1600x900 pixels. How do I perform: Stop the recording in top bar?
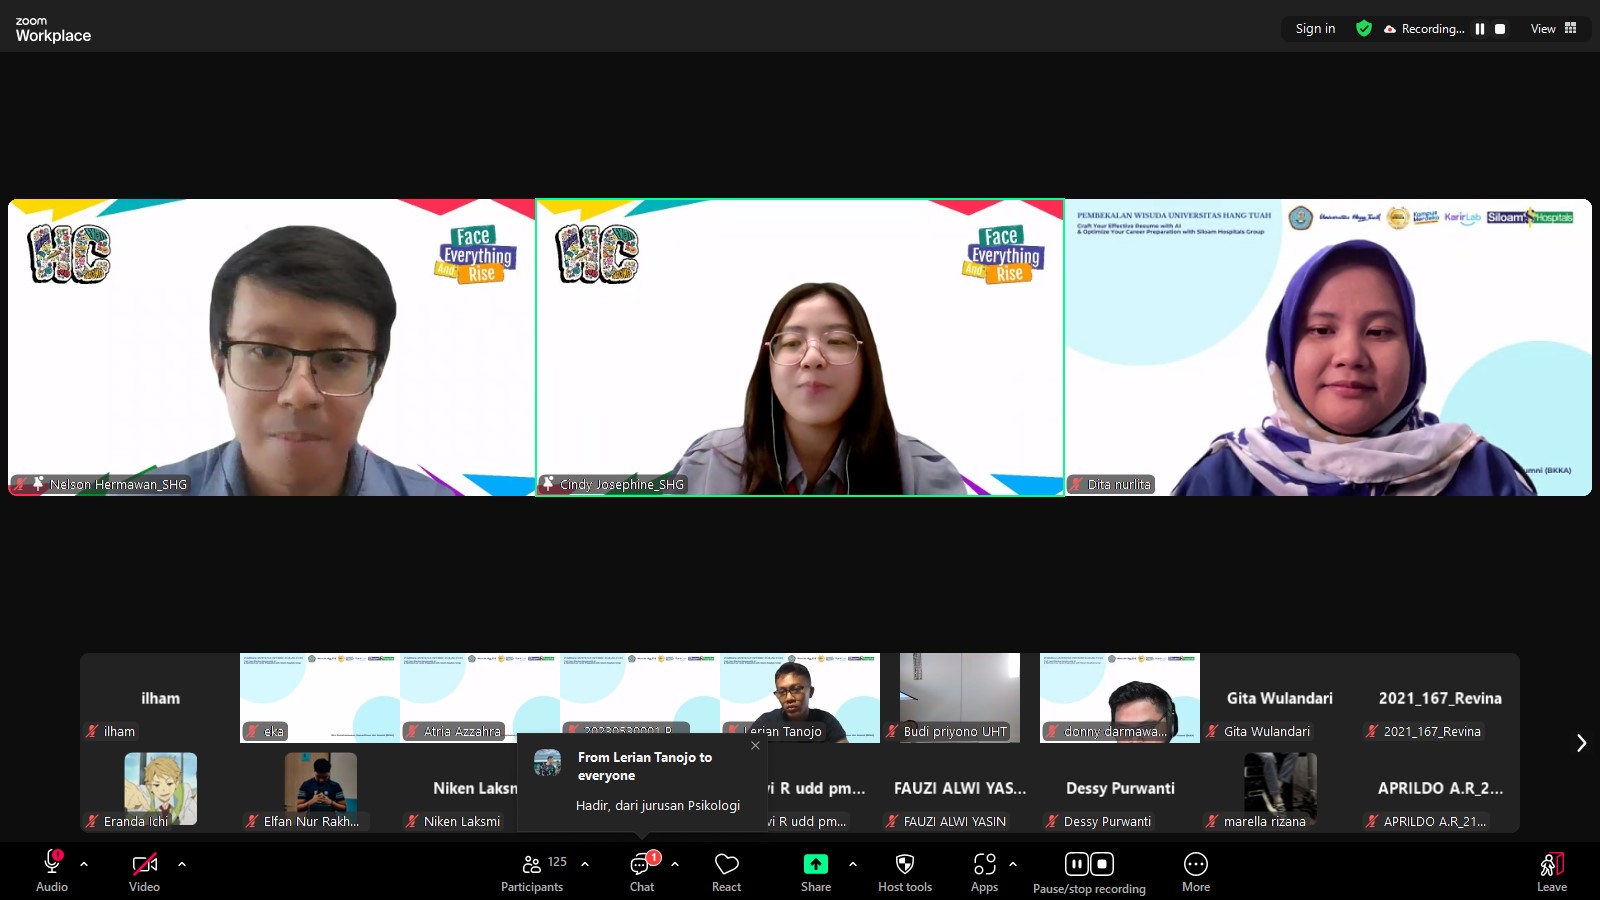click(x=1500, y=29)
